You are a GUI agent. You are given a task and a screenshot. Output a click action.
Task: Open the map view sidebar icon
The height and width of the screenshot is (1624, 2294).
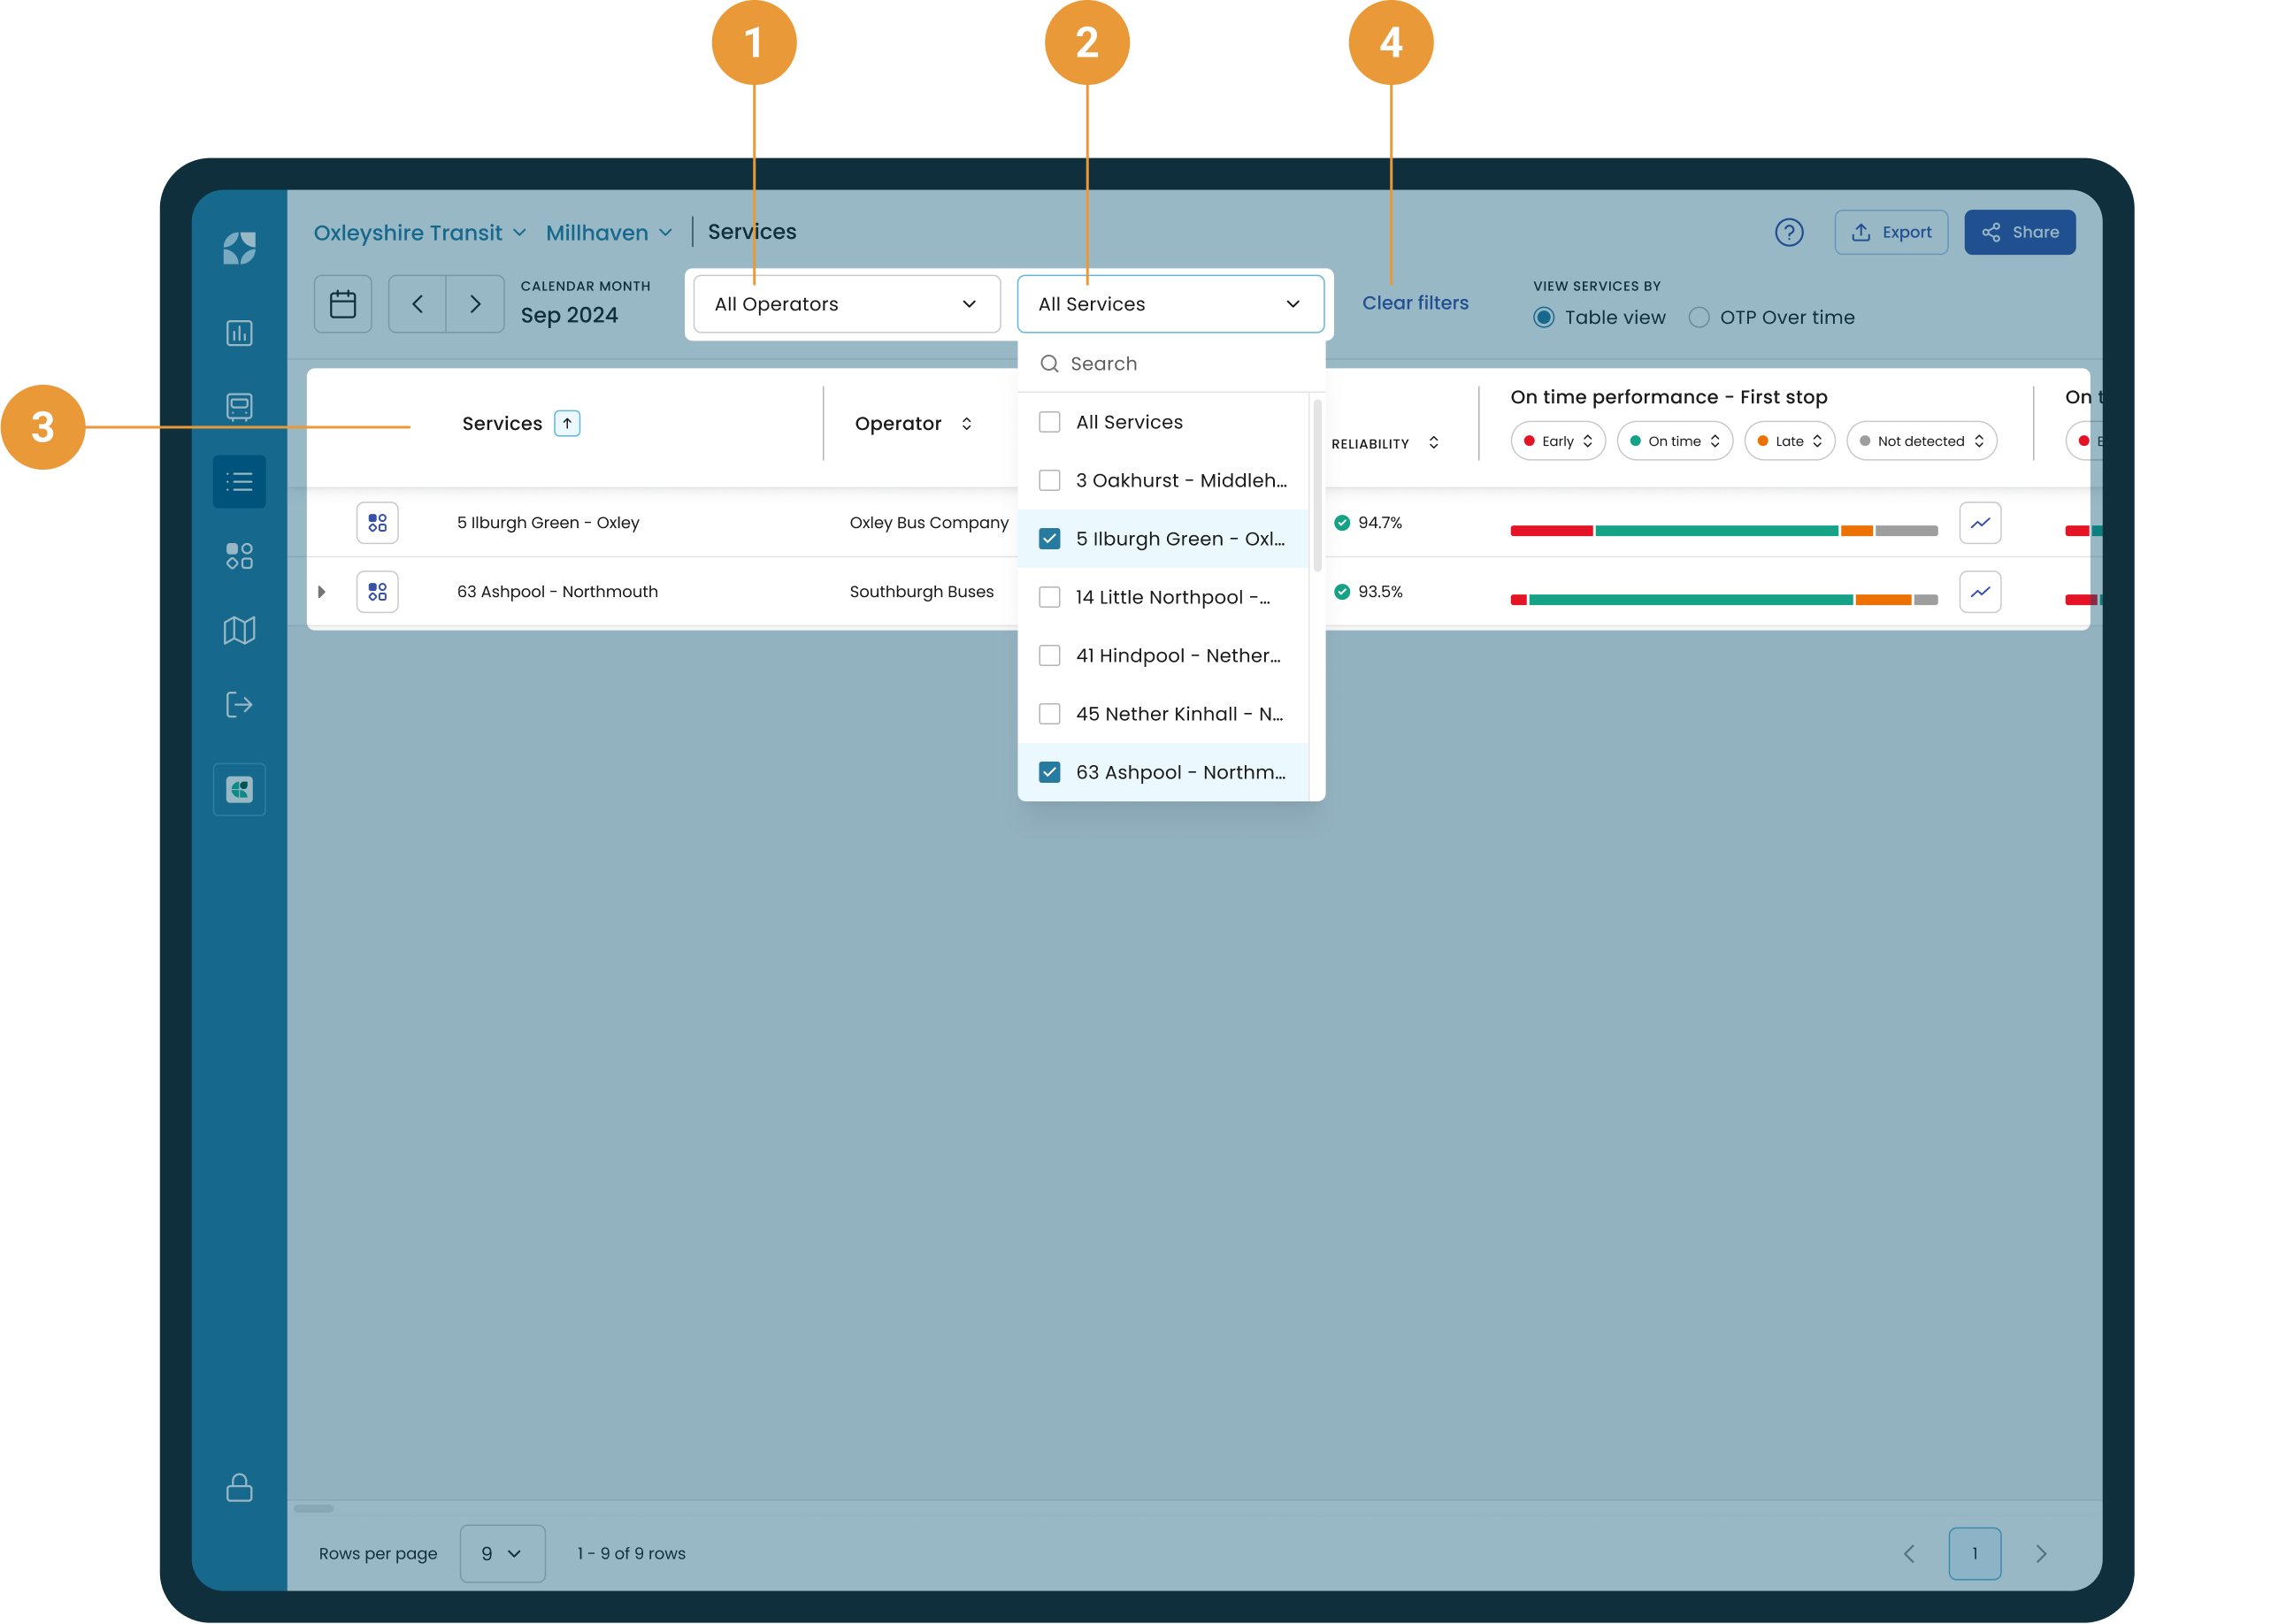[x=239, y=630]
